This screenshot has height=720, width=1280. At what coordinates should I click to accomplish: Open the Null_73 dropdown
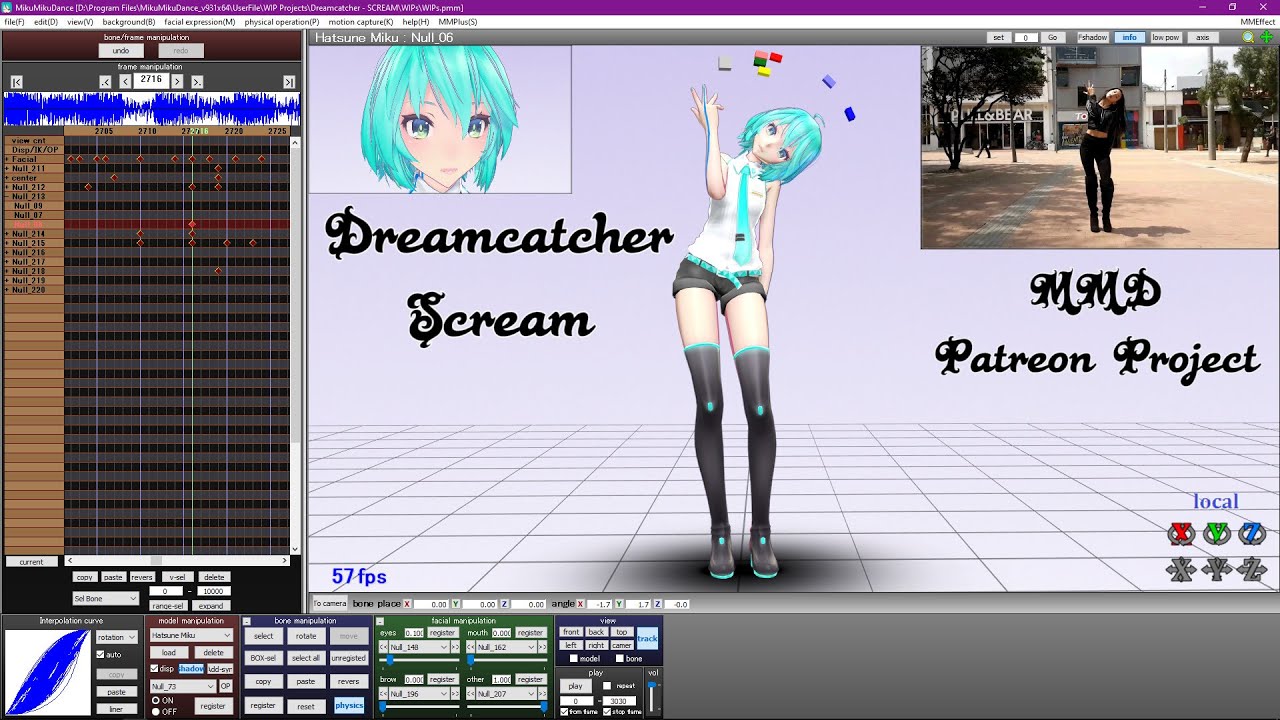coord(183,686)
